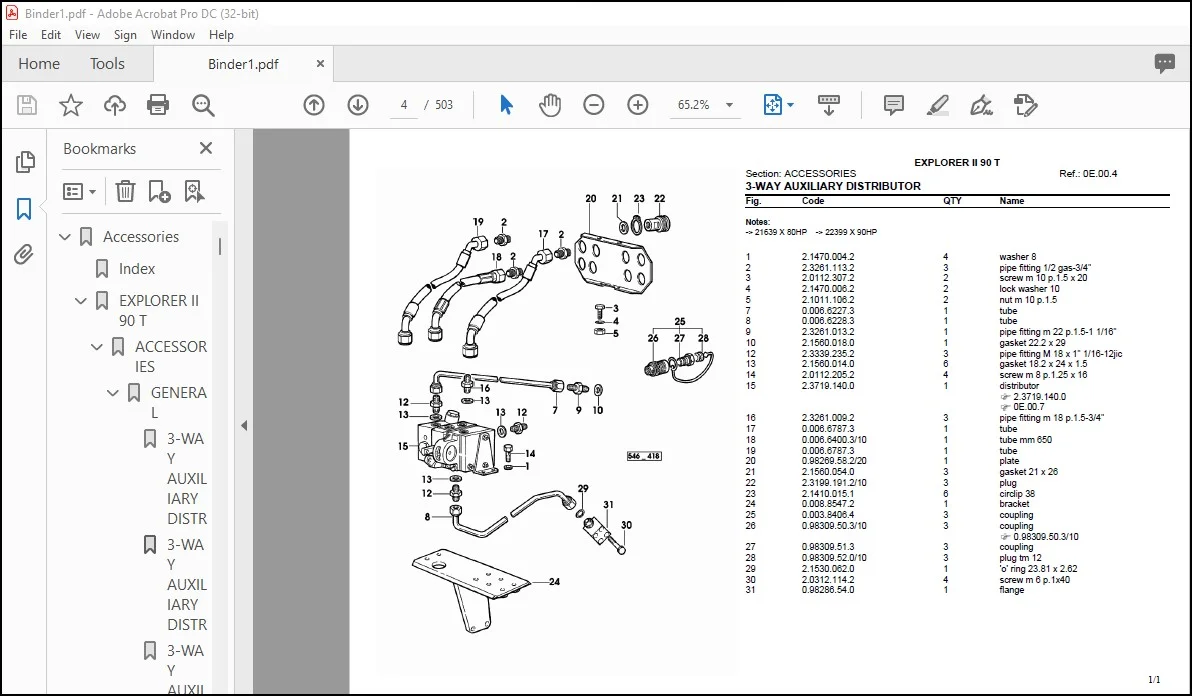Collapse the GENERAL bookmark
This screenshot has width=1192, height=696.
[113, 394]
